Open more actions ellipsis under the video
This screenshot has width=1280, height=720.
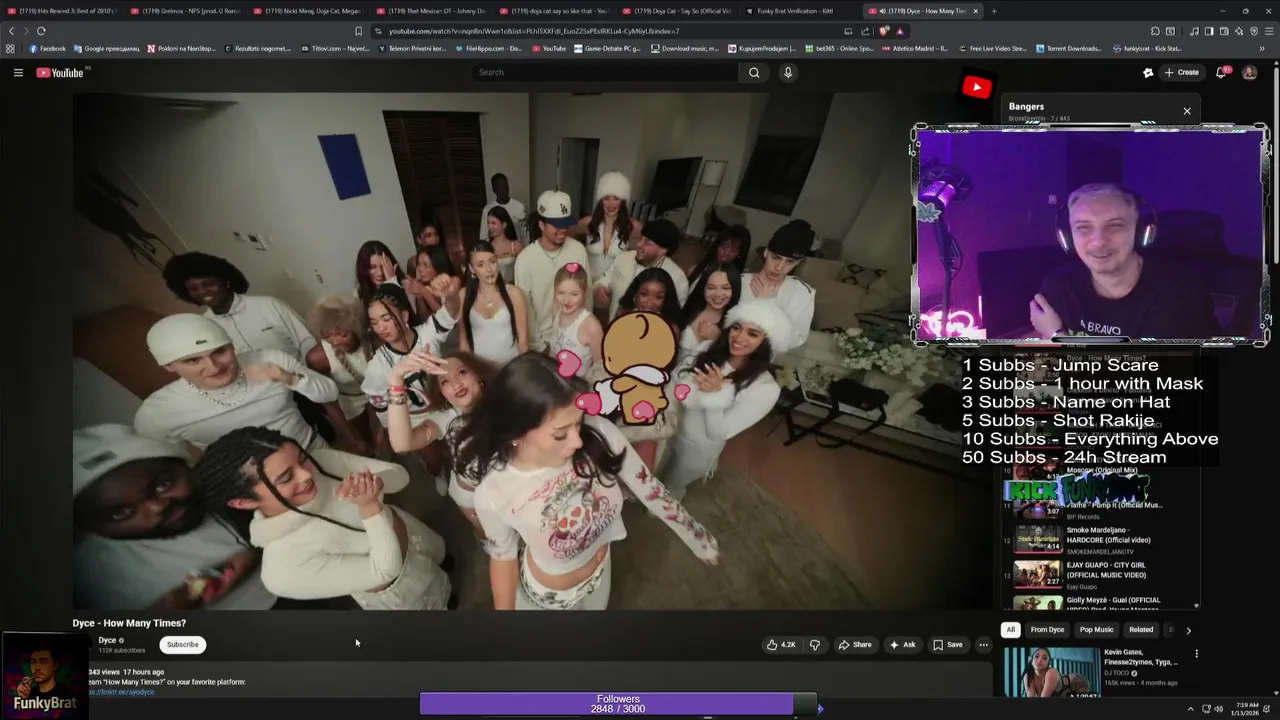[x=983, y=645]
